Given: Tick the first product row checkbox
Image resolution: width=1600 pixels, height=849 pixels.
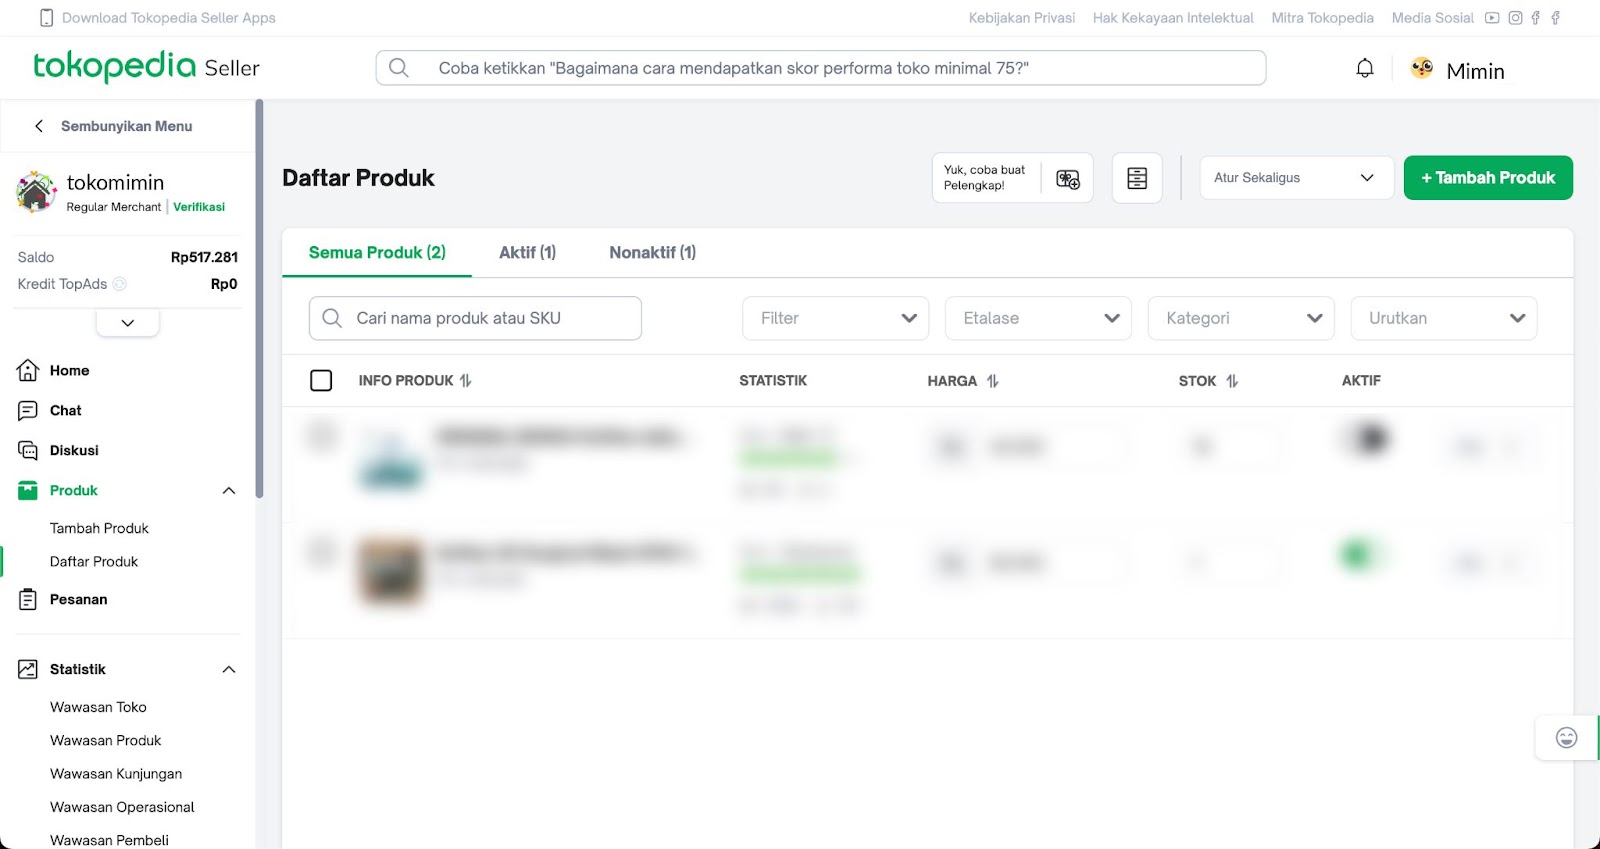Looking at the screenshot, I should pyautogui.click(x=322, y=435).
